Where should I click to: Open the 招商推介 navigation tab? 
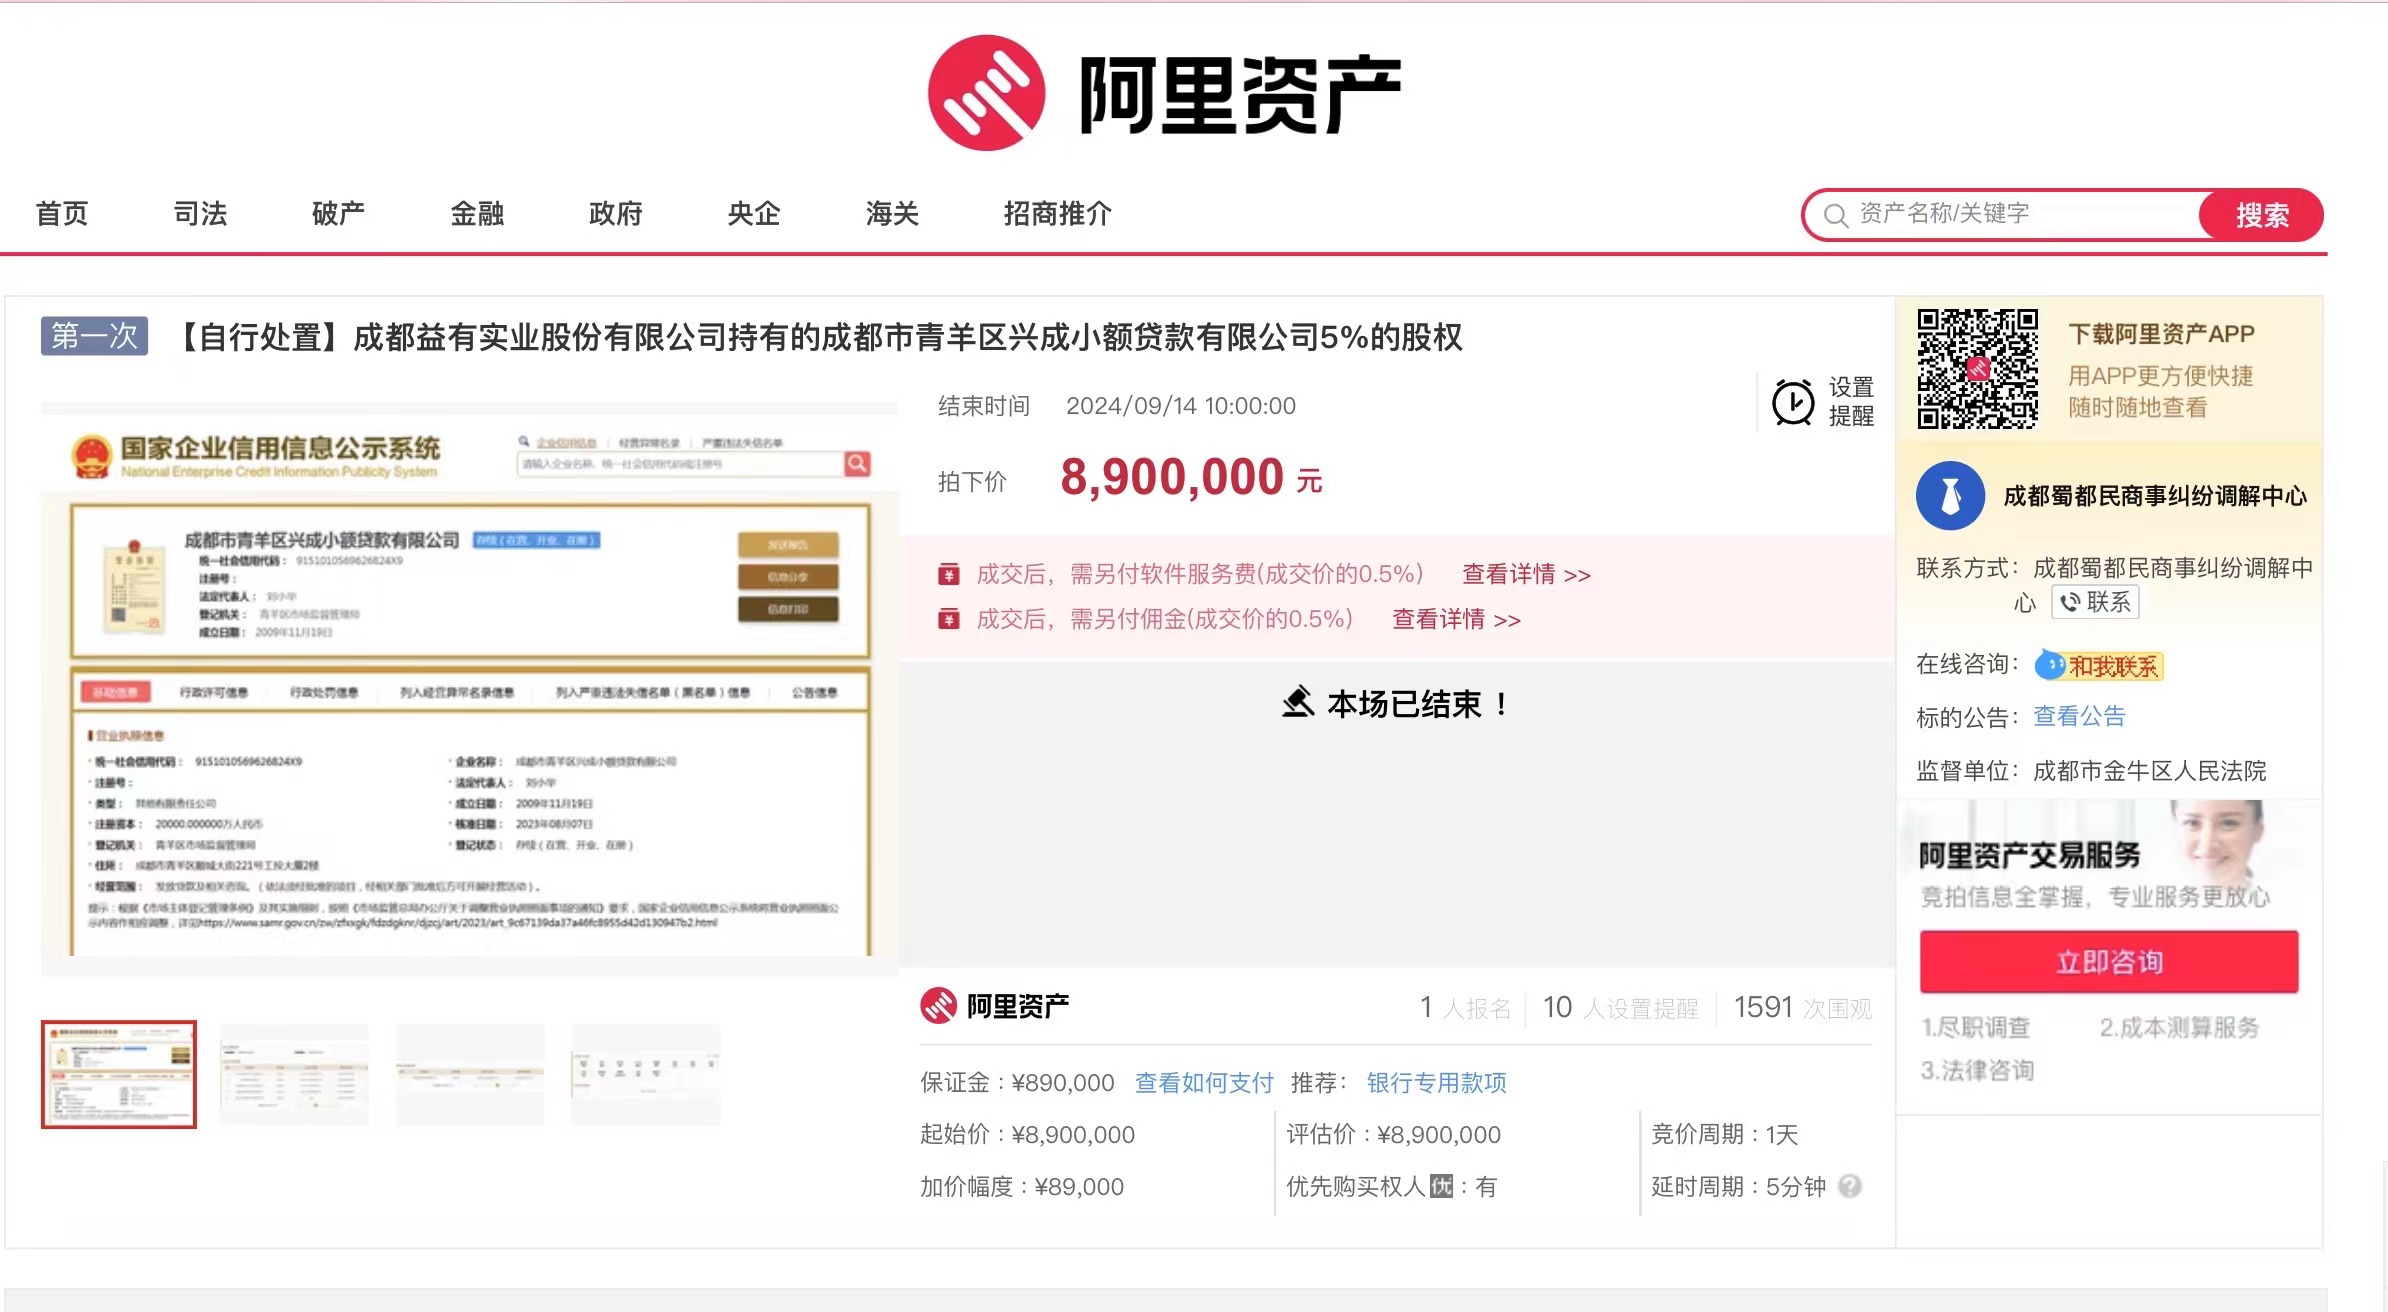click(1058, 213)
